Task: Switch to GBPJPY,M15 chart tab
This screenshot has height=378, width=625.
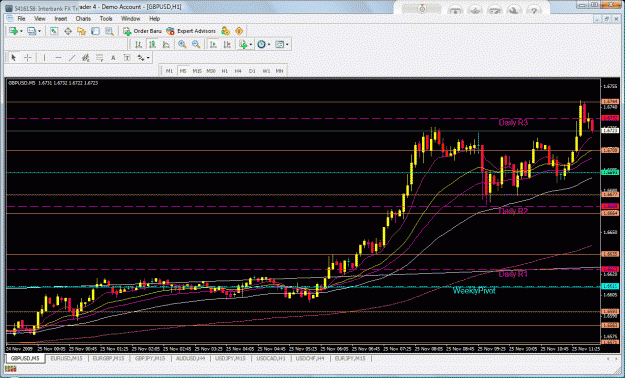Action: [150, 358]
